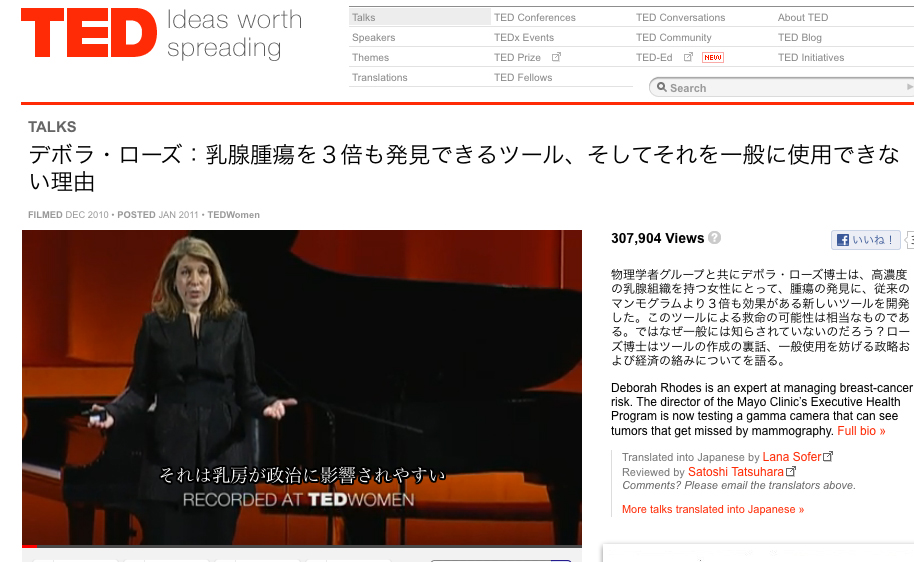Click the external link icon beside TED-Ed
Image resolution: width=914 pixels, height=562 pixels.
(688, 57)
